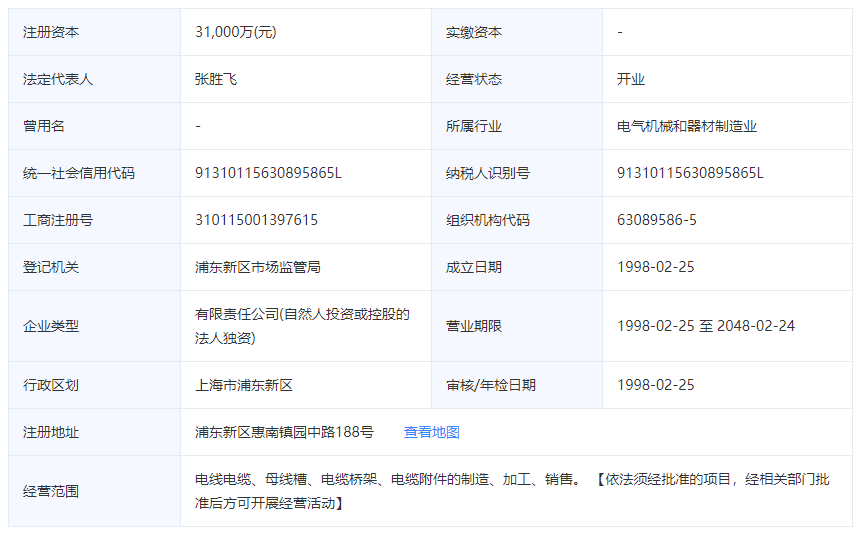Click the 经营范围 label cell
The height and width of the screenshot is (533, 860).
51,491
